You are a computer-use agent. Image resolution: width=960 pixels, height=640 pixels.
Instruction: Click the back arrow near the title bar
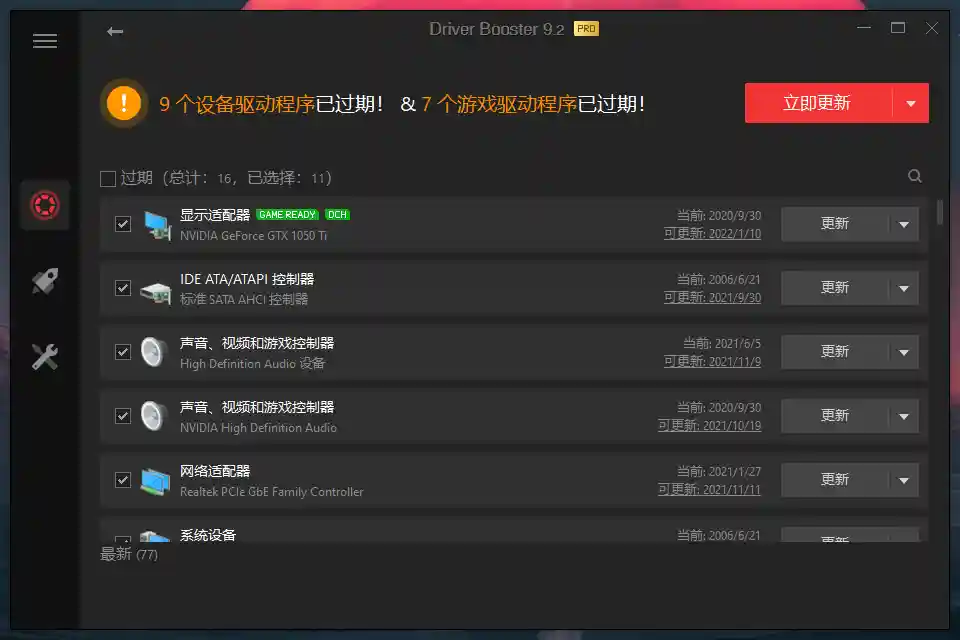115,31
